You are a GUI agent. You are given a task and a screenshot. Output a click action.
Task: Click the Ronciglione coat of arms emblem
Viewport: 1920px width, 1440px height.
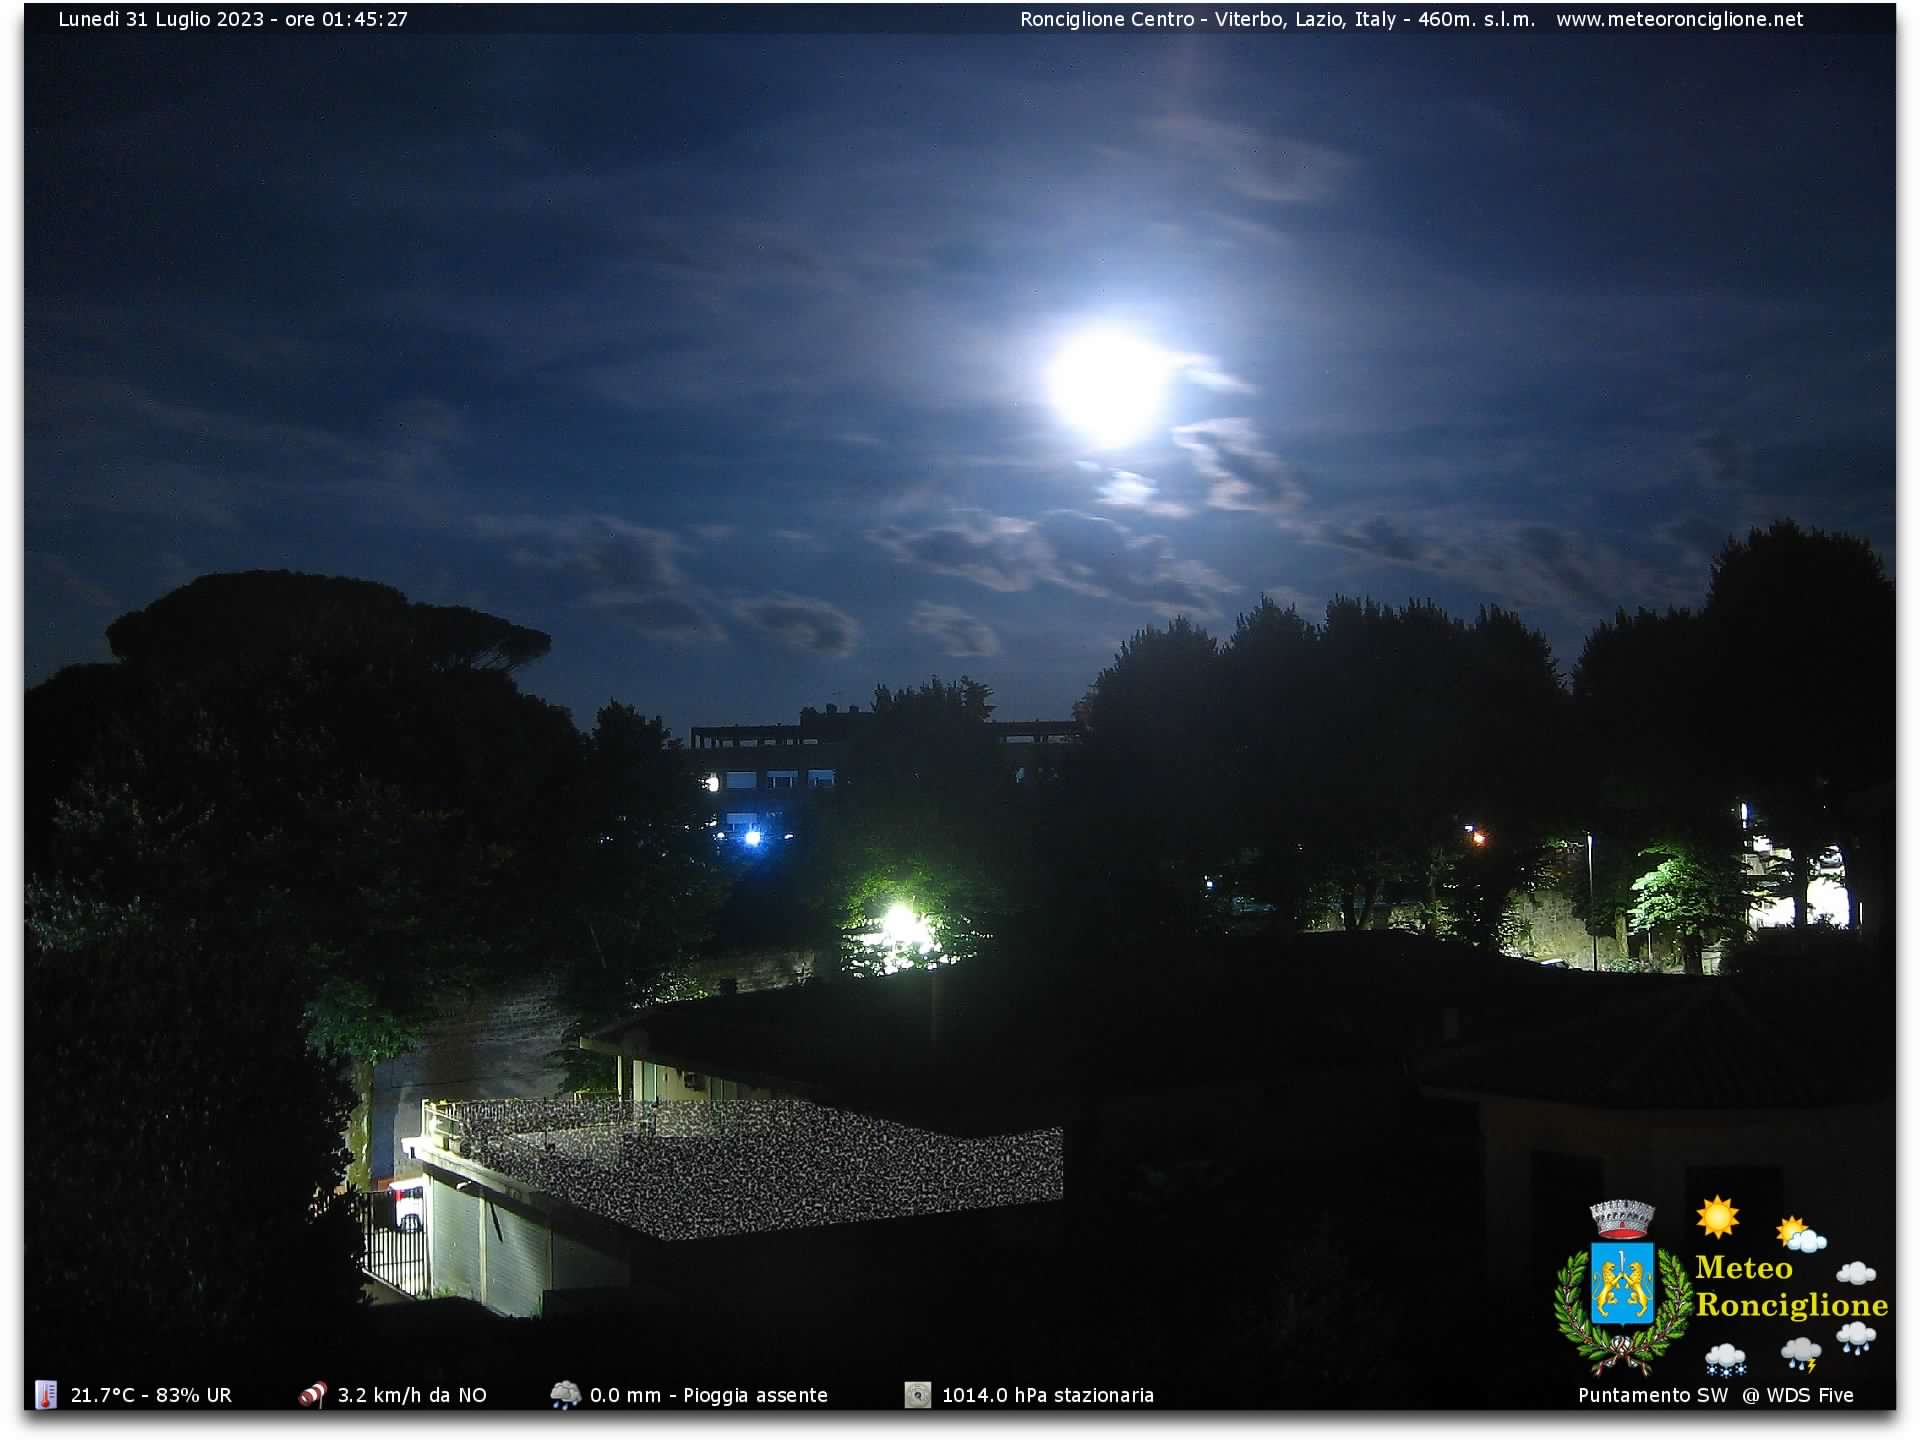[x=1621, y=1286]
